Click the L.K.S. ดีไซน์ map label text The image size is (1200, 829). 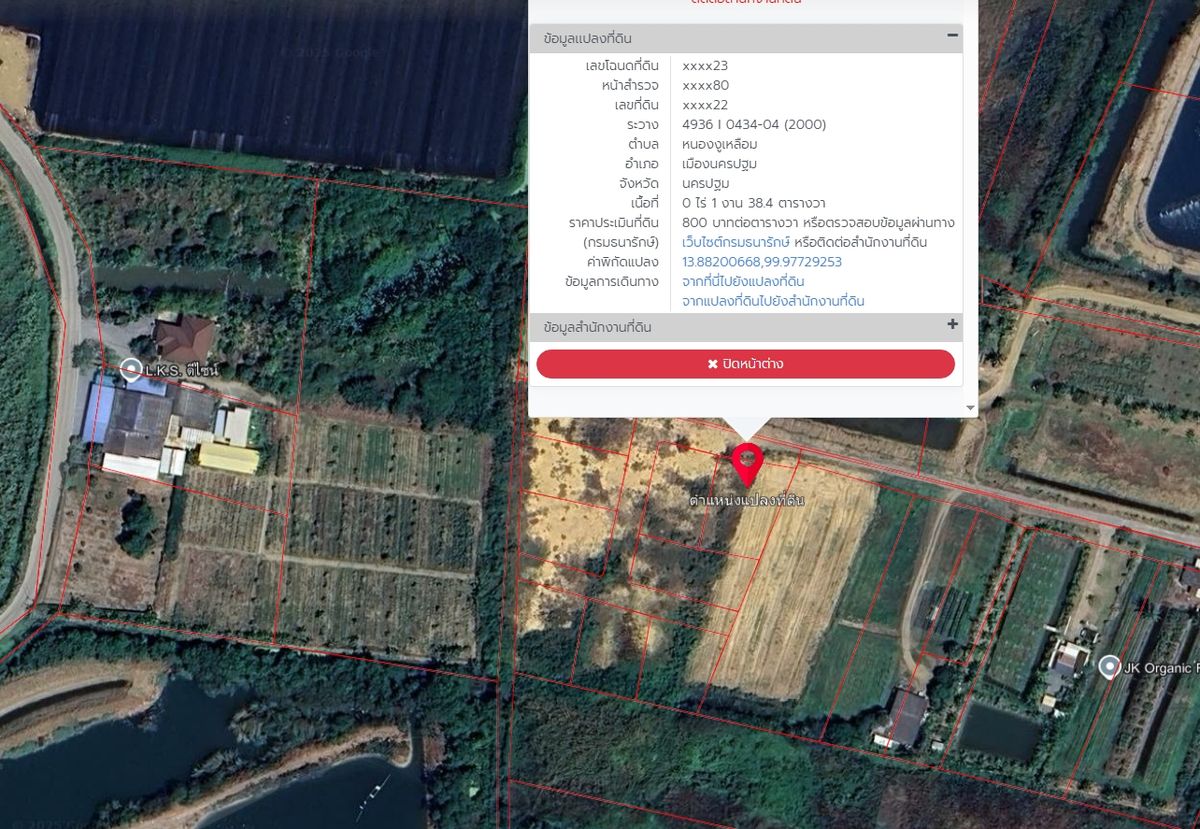point(181,371)
